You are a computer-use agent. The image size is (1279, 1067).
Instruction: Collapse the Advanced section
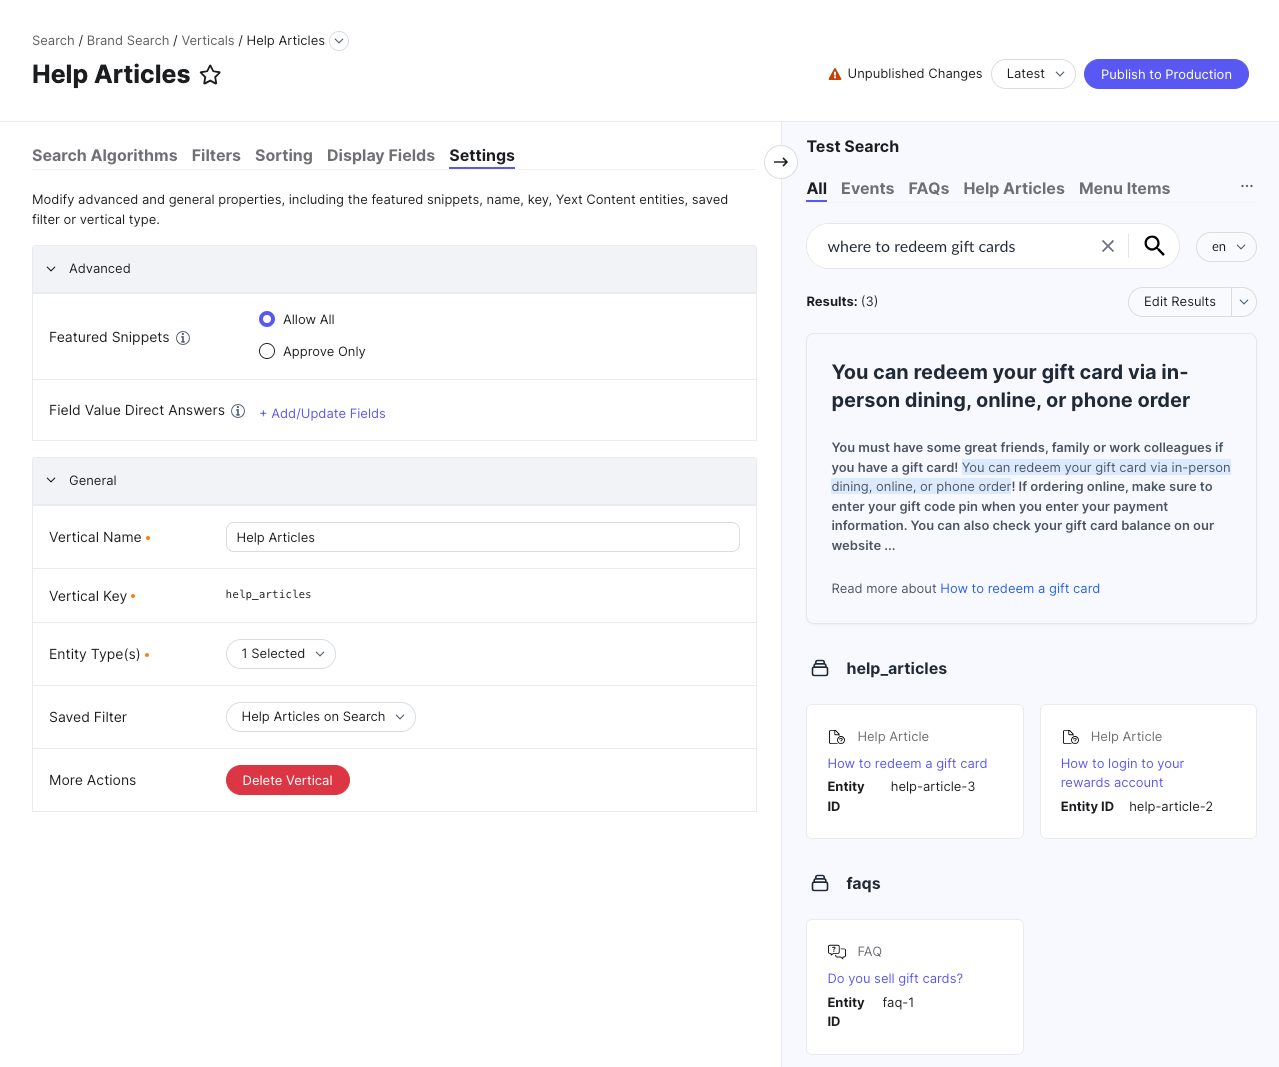coord(51,269)
